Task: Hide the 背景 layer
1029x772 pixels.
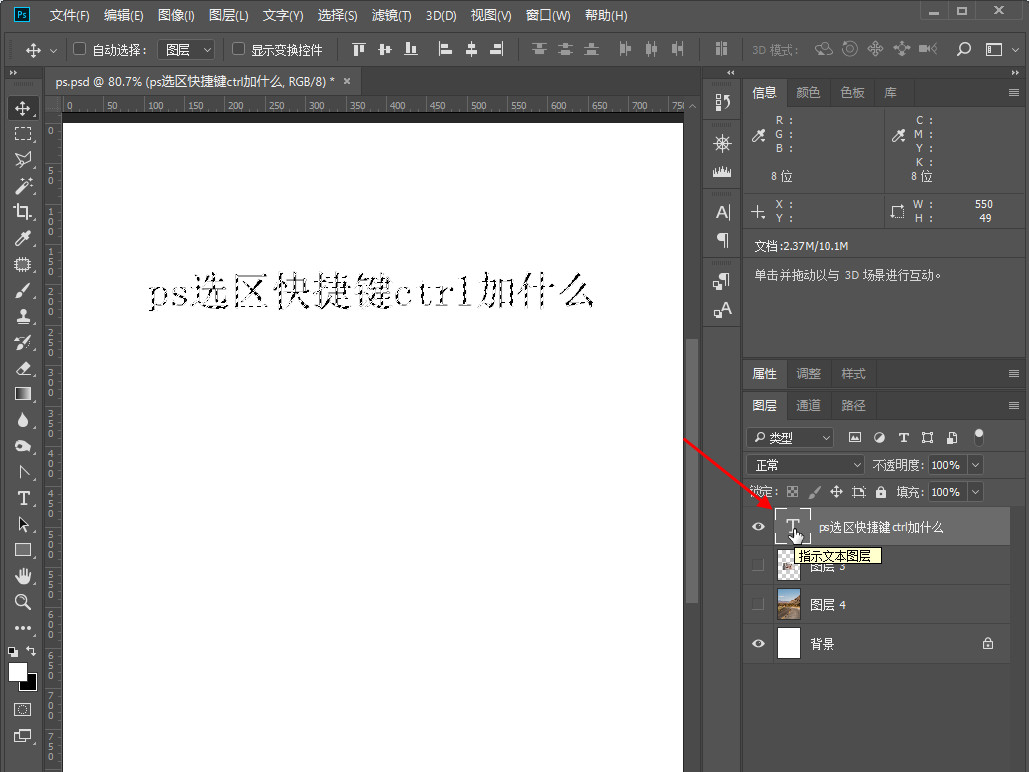Action: (x=758, y=644)
